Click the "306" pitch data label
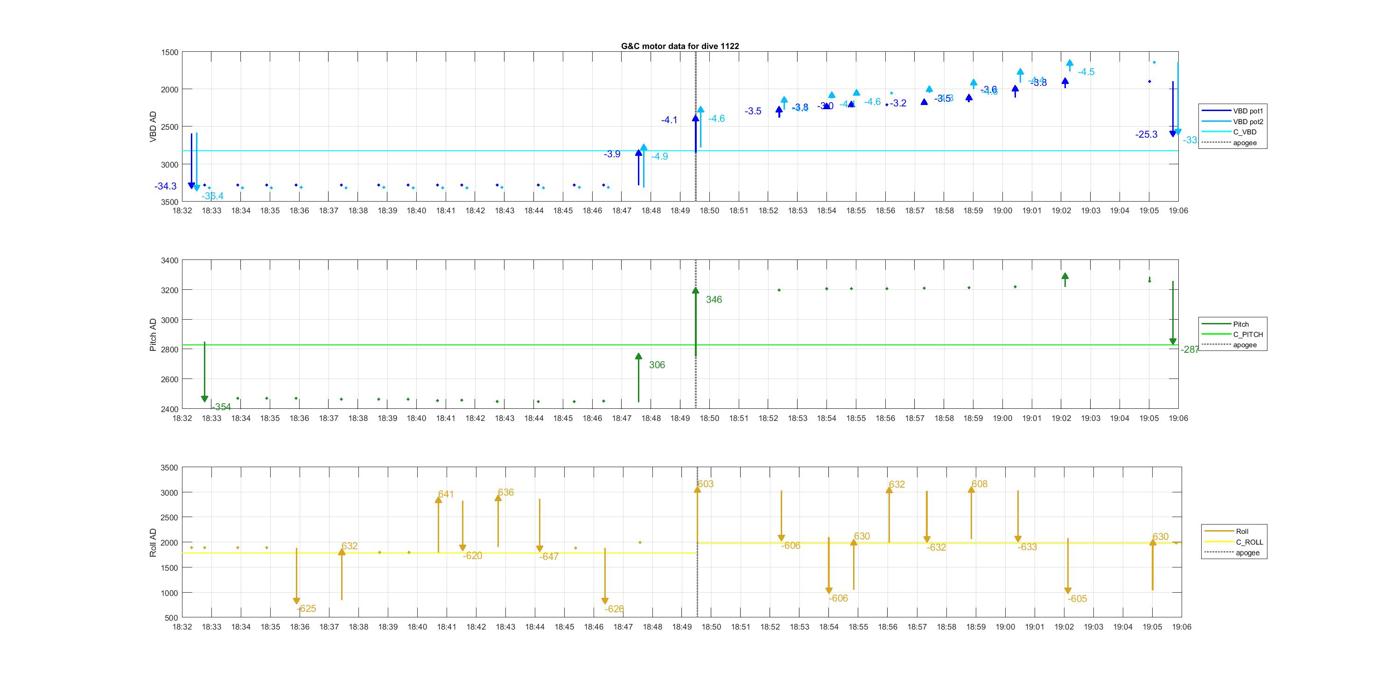 [657, 366]
